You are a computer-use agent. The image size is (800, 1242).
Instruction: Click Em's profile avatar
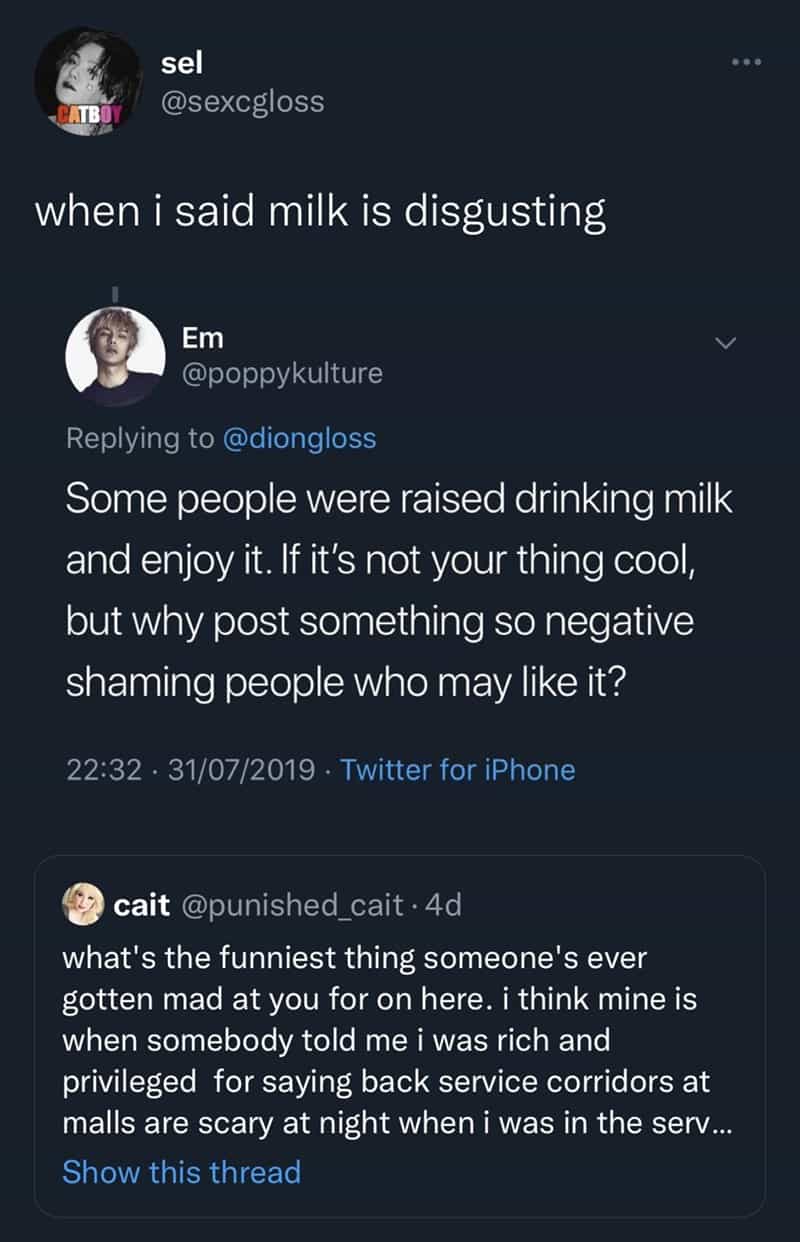(x=115, y=355)
